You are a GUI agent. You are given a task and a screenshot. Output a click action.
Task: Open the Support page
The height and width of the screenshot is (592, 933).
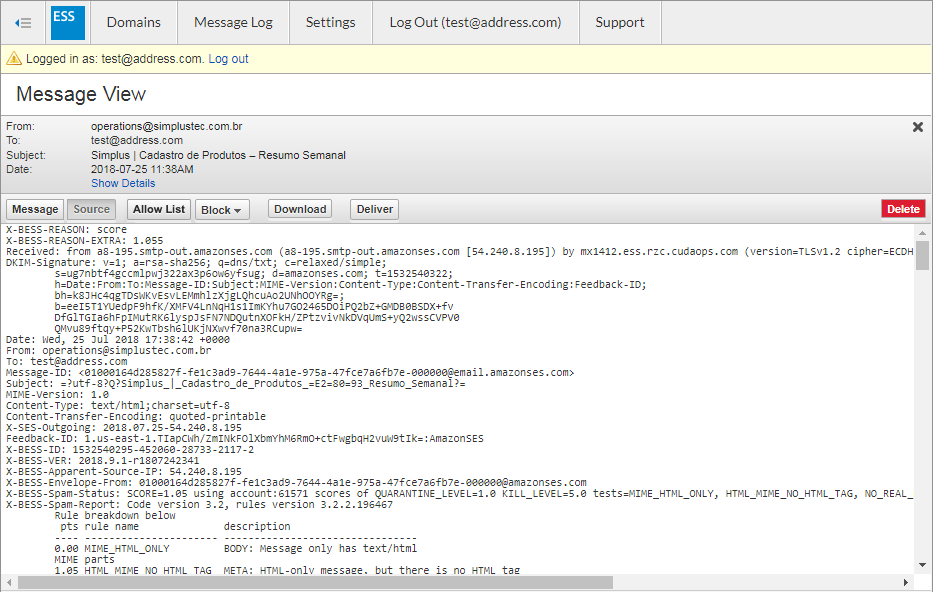click(x=619, y=22)
